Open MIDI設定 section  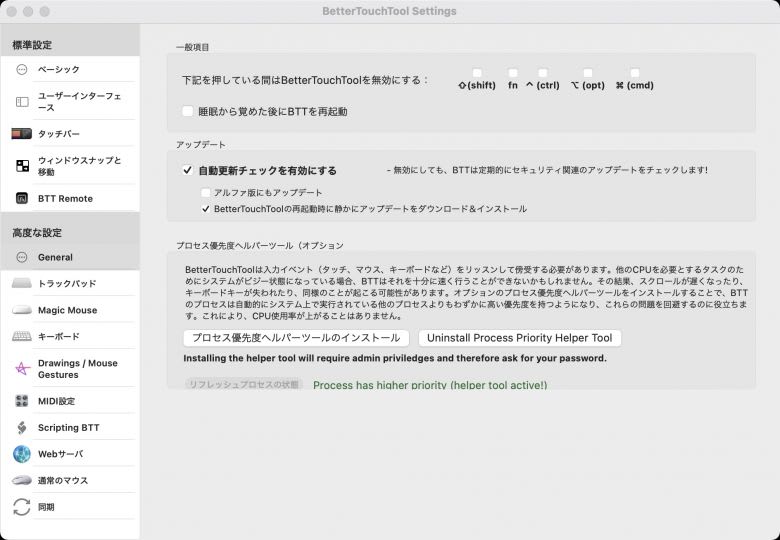(x=71, y=401)
